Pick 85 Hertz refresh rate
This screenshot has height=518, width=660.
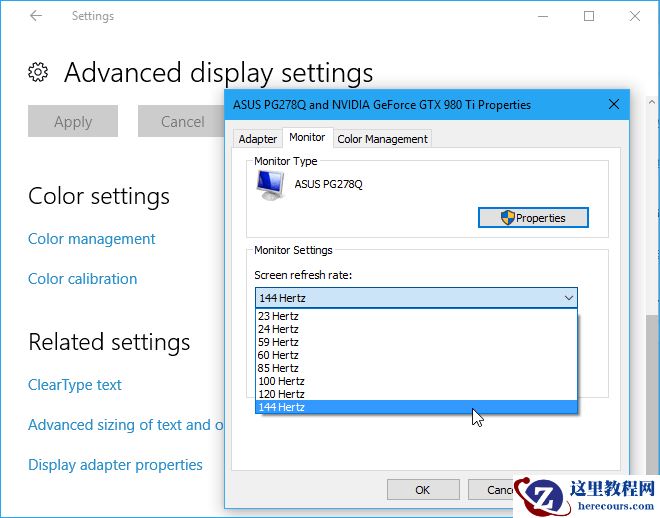coord(416,368)
